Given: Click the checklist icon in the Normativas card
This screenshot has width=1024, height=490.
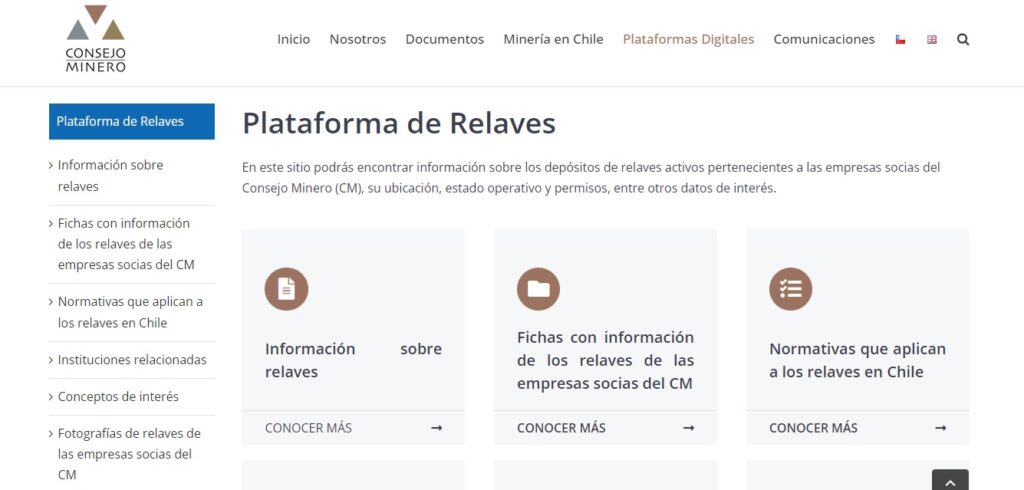Looking at the screenshot, I should click(790, 289).
